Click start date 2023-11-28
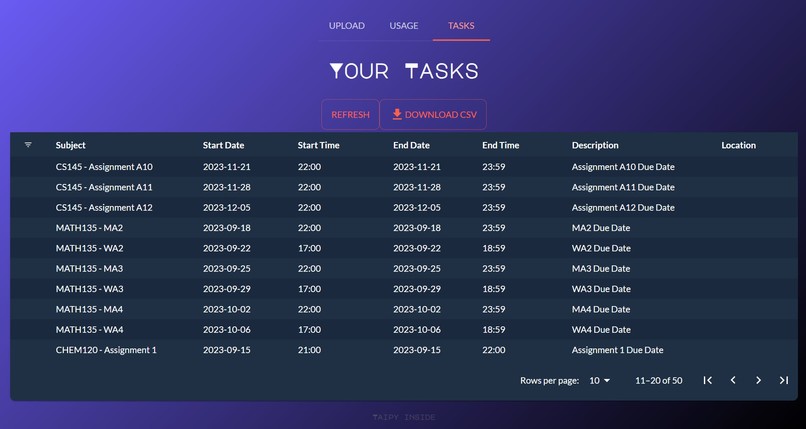The image size is (806, 429). [227, 187]
